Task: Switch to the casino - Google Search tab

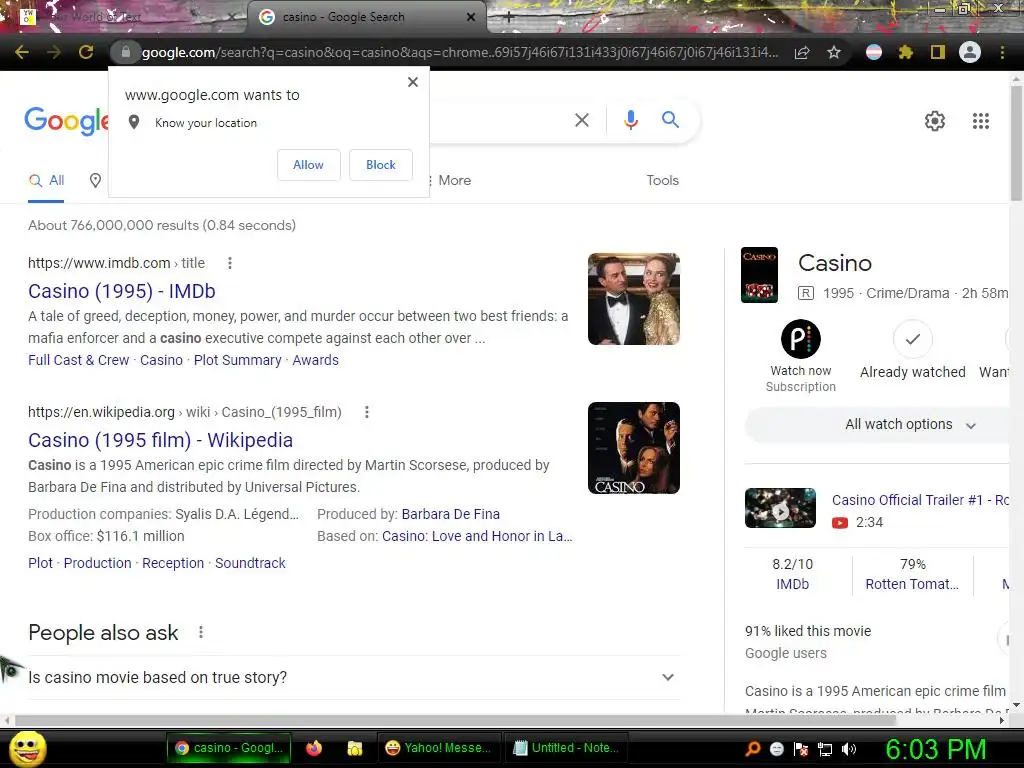Action: [366, 18]
